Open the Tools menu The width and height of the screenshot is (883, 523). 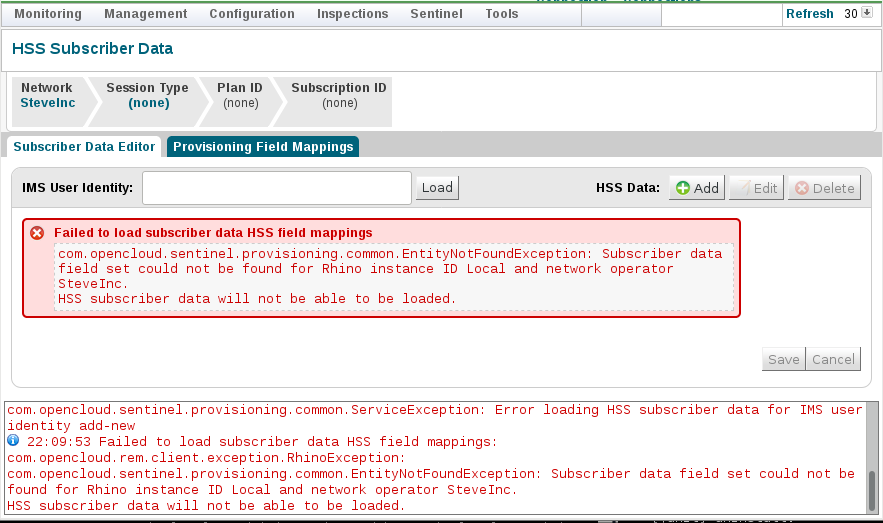[502, 14]
